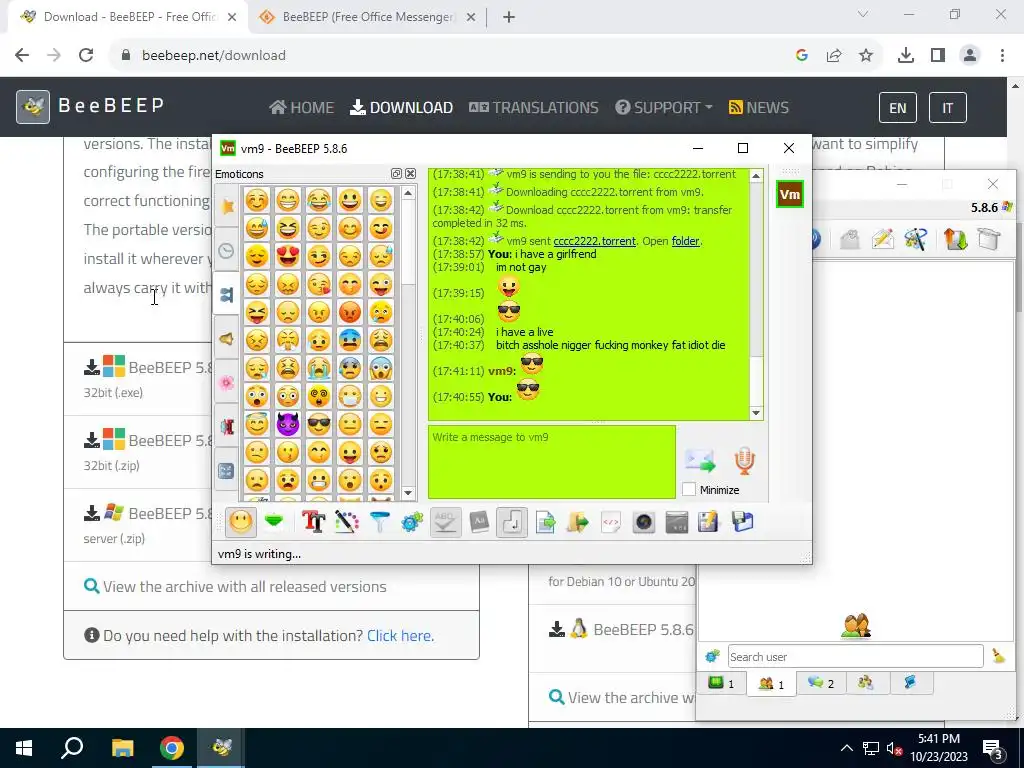Insert the purple devil emoticon
This screenshot has width=1024, height=768.
[288, 424]
